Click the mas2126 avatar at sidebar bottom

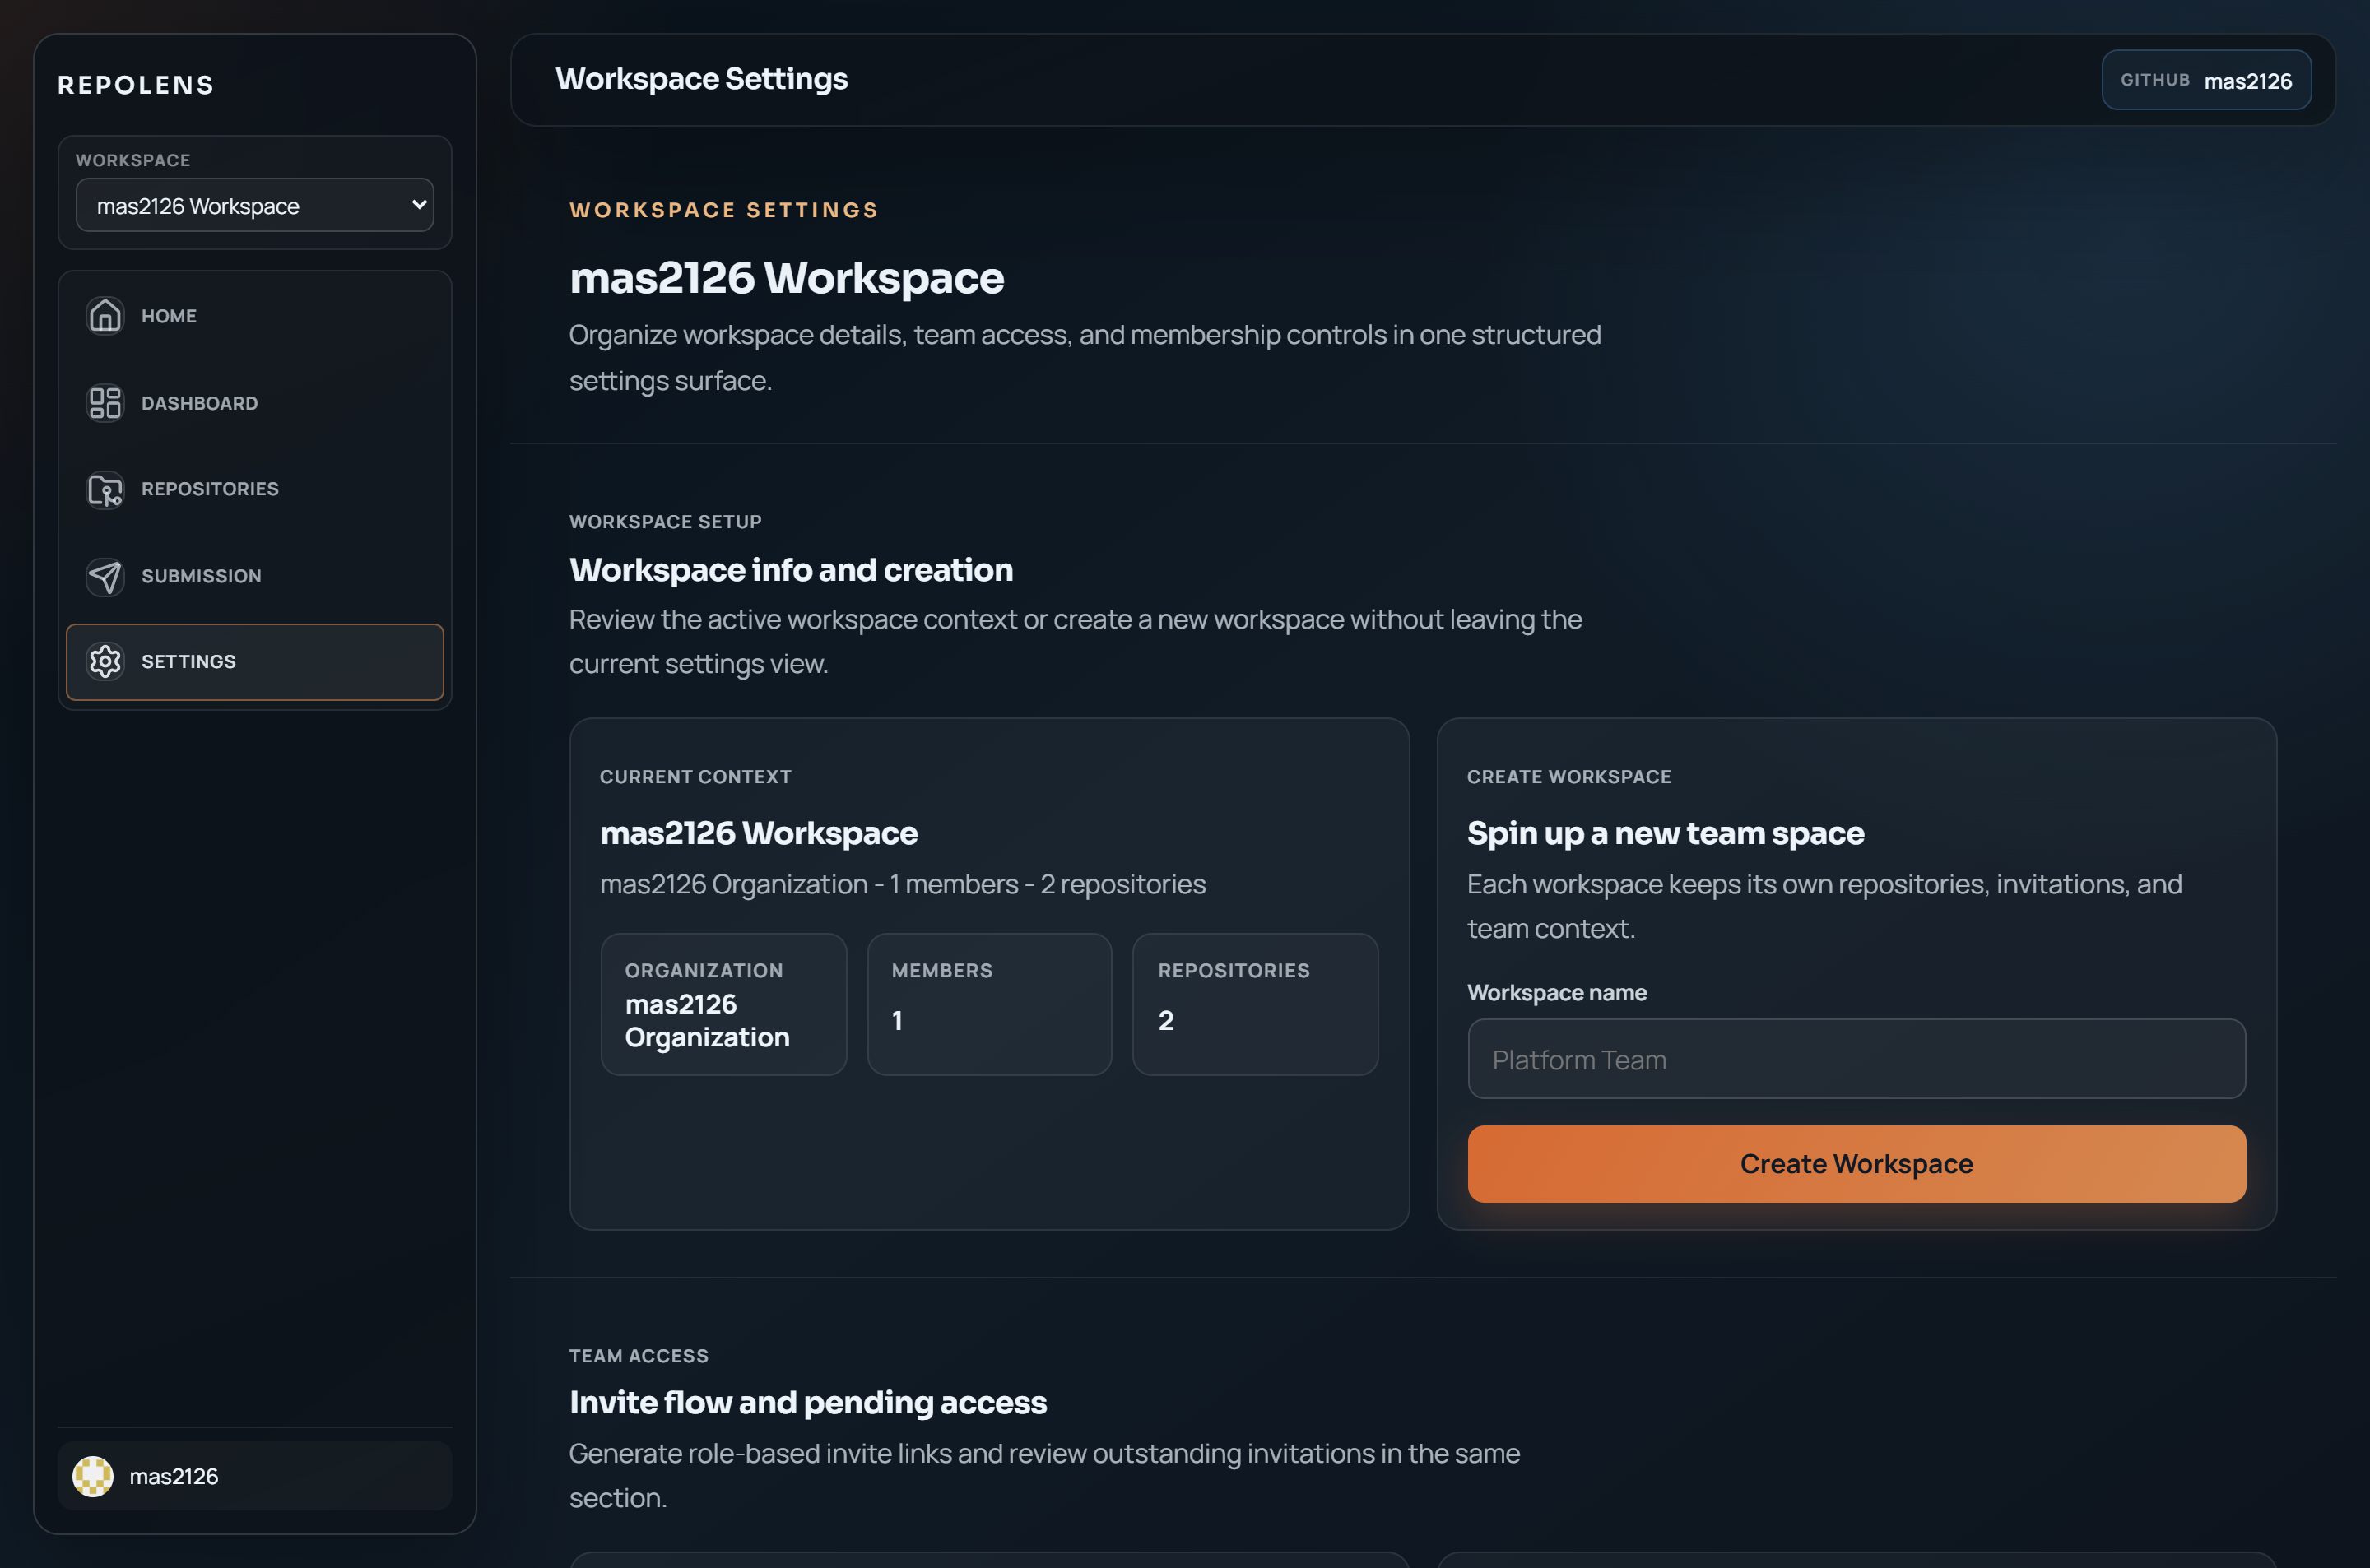pyautogui.click(x=93, y=1476)
